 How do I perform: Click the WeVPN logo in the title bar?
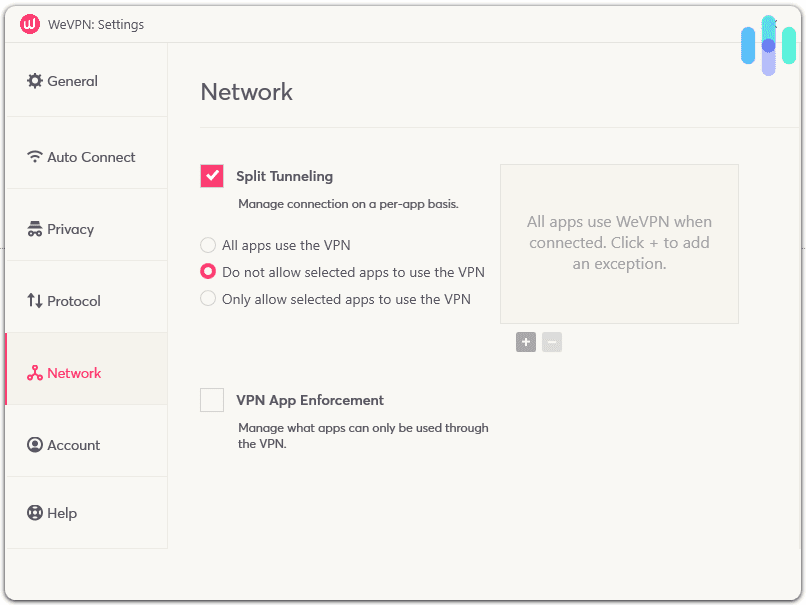click(29, 22)
